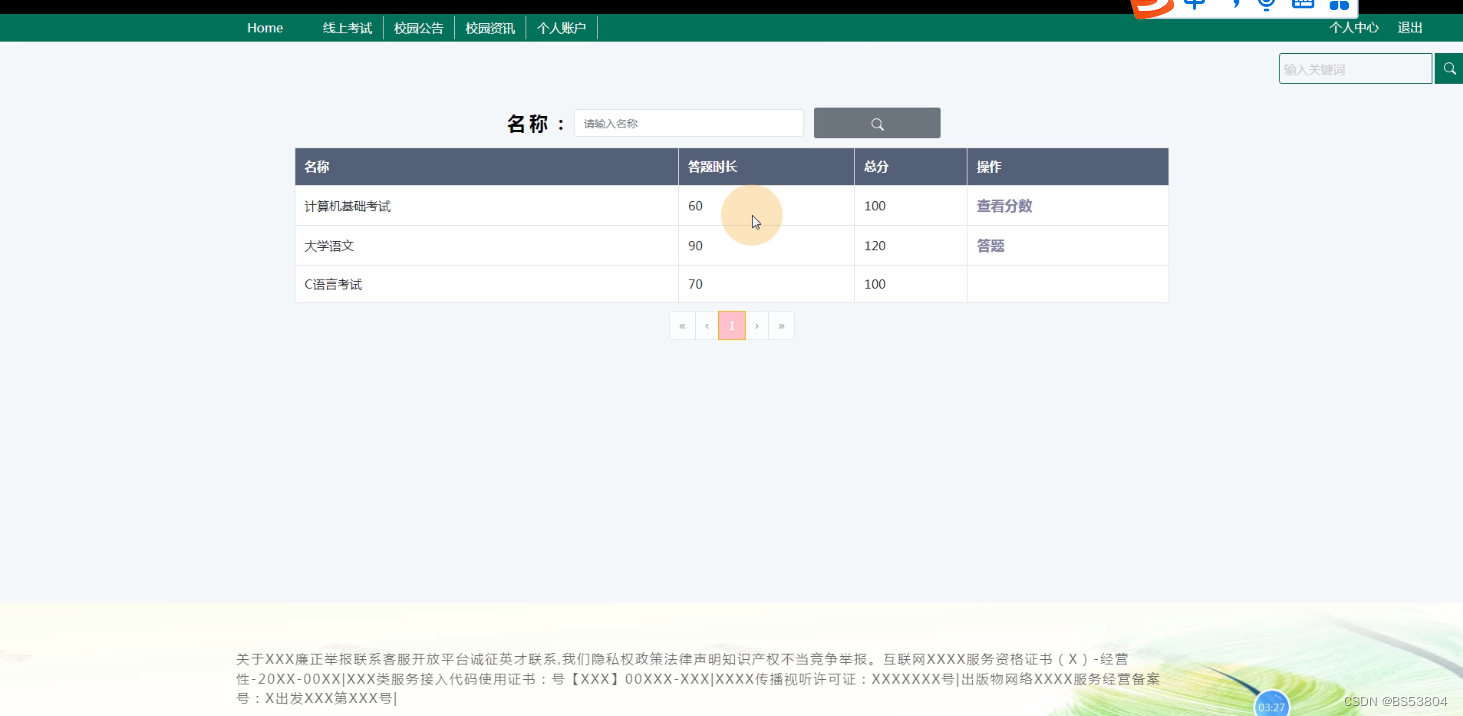
Task: Click the duration value 90
Action: click(696, 246)
